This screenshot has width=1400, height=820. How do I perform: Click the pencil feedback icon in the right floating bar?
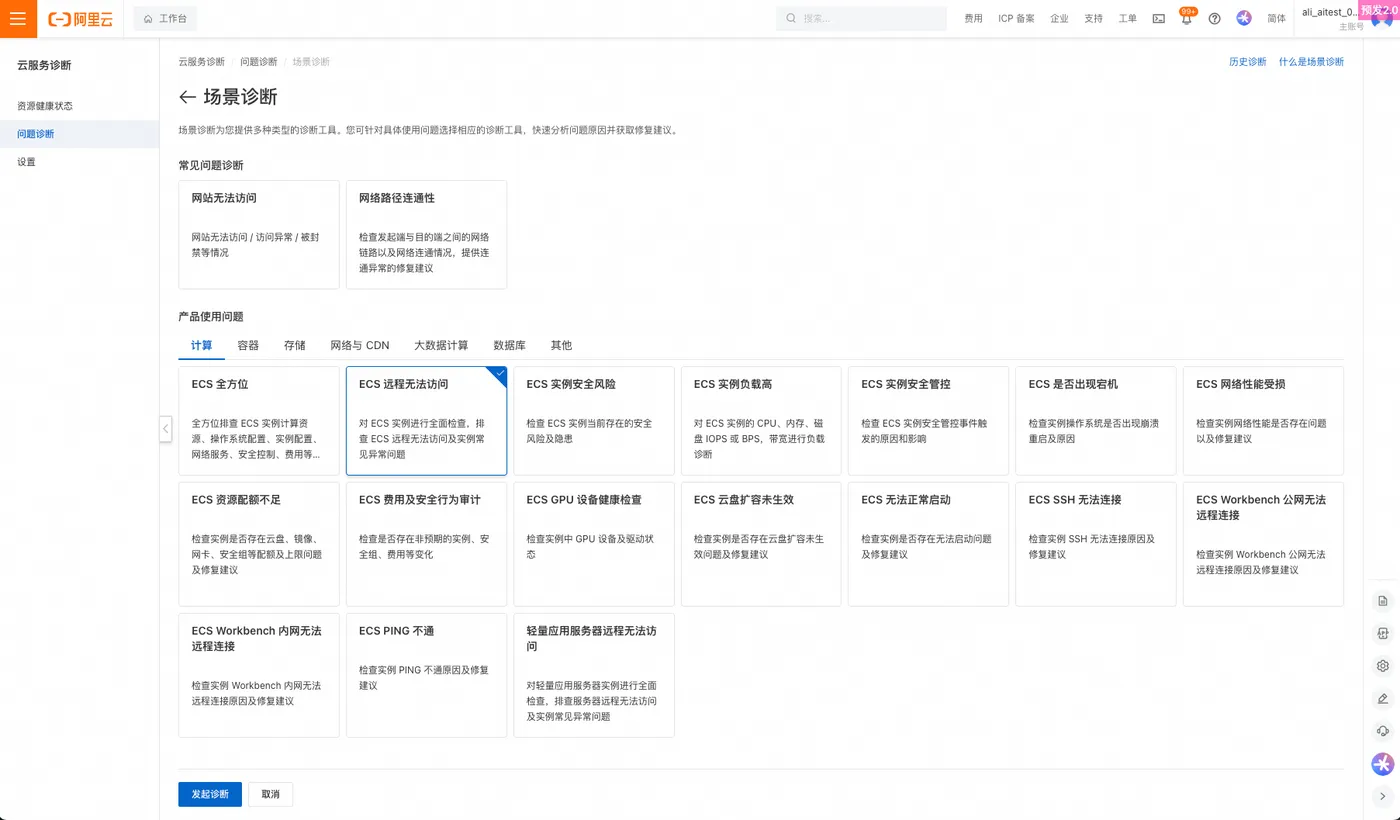(1383, 699)
